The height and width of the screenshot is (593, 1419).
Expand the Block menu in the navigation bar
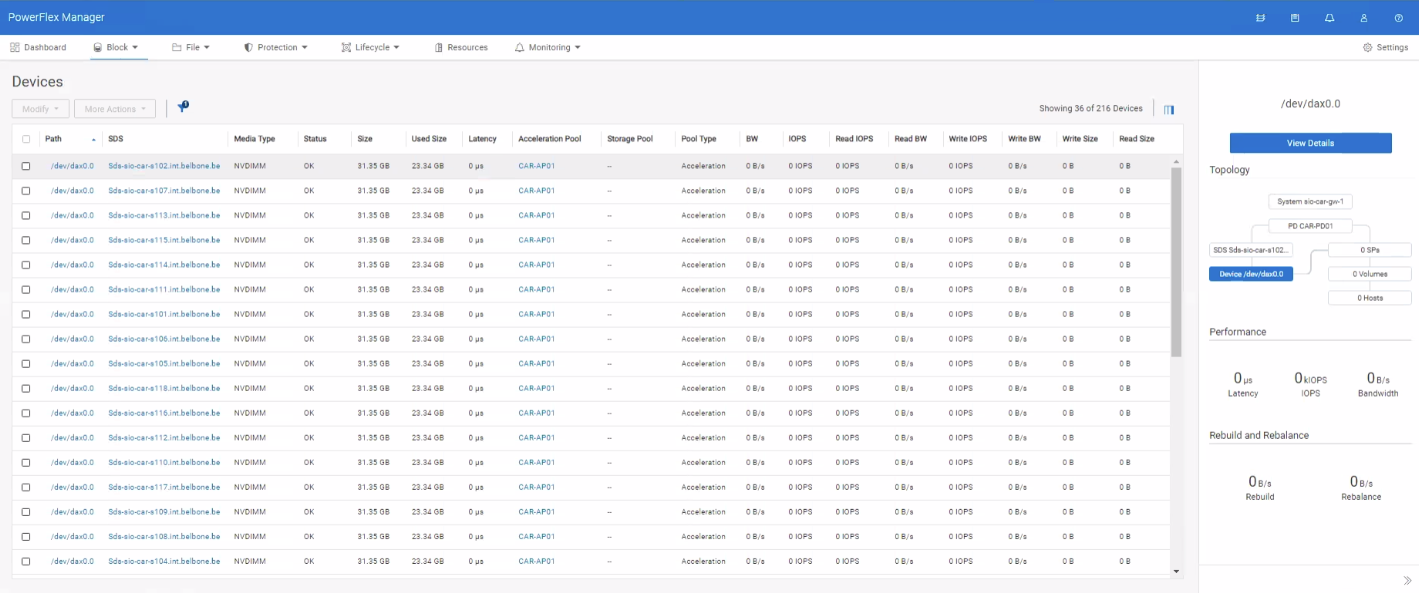click(x=116, y=46)
